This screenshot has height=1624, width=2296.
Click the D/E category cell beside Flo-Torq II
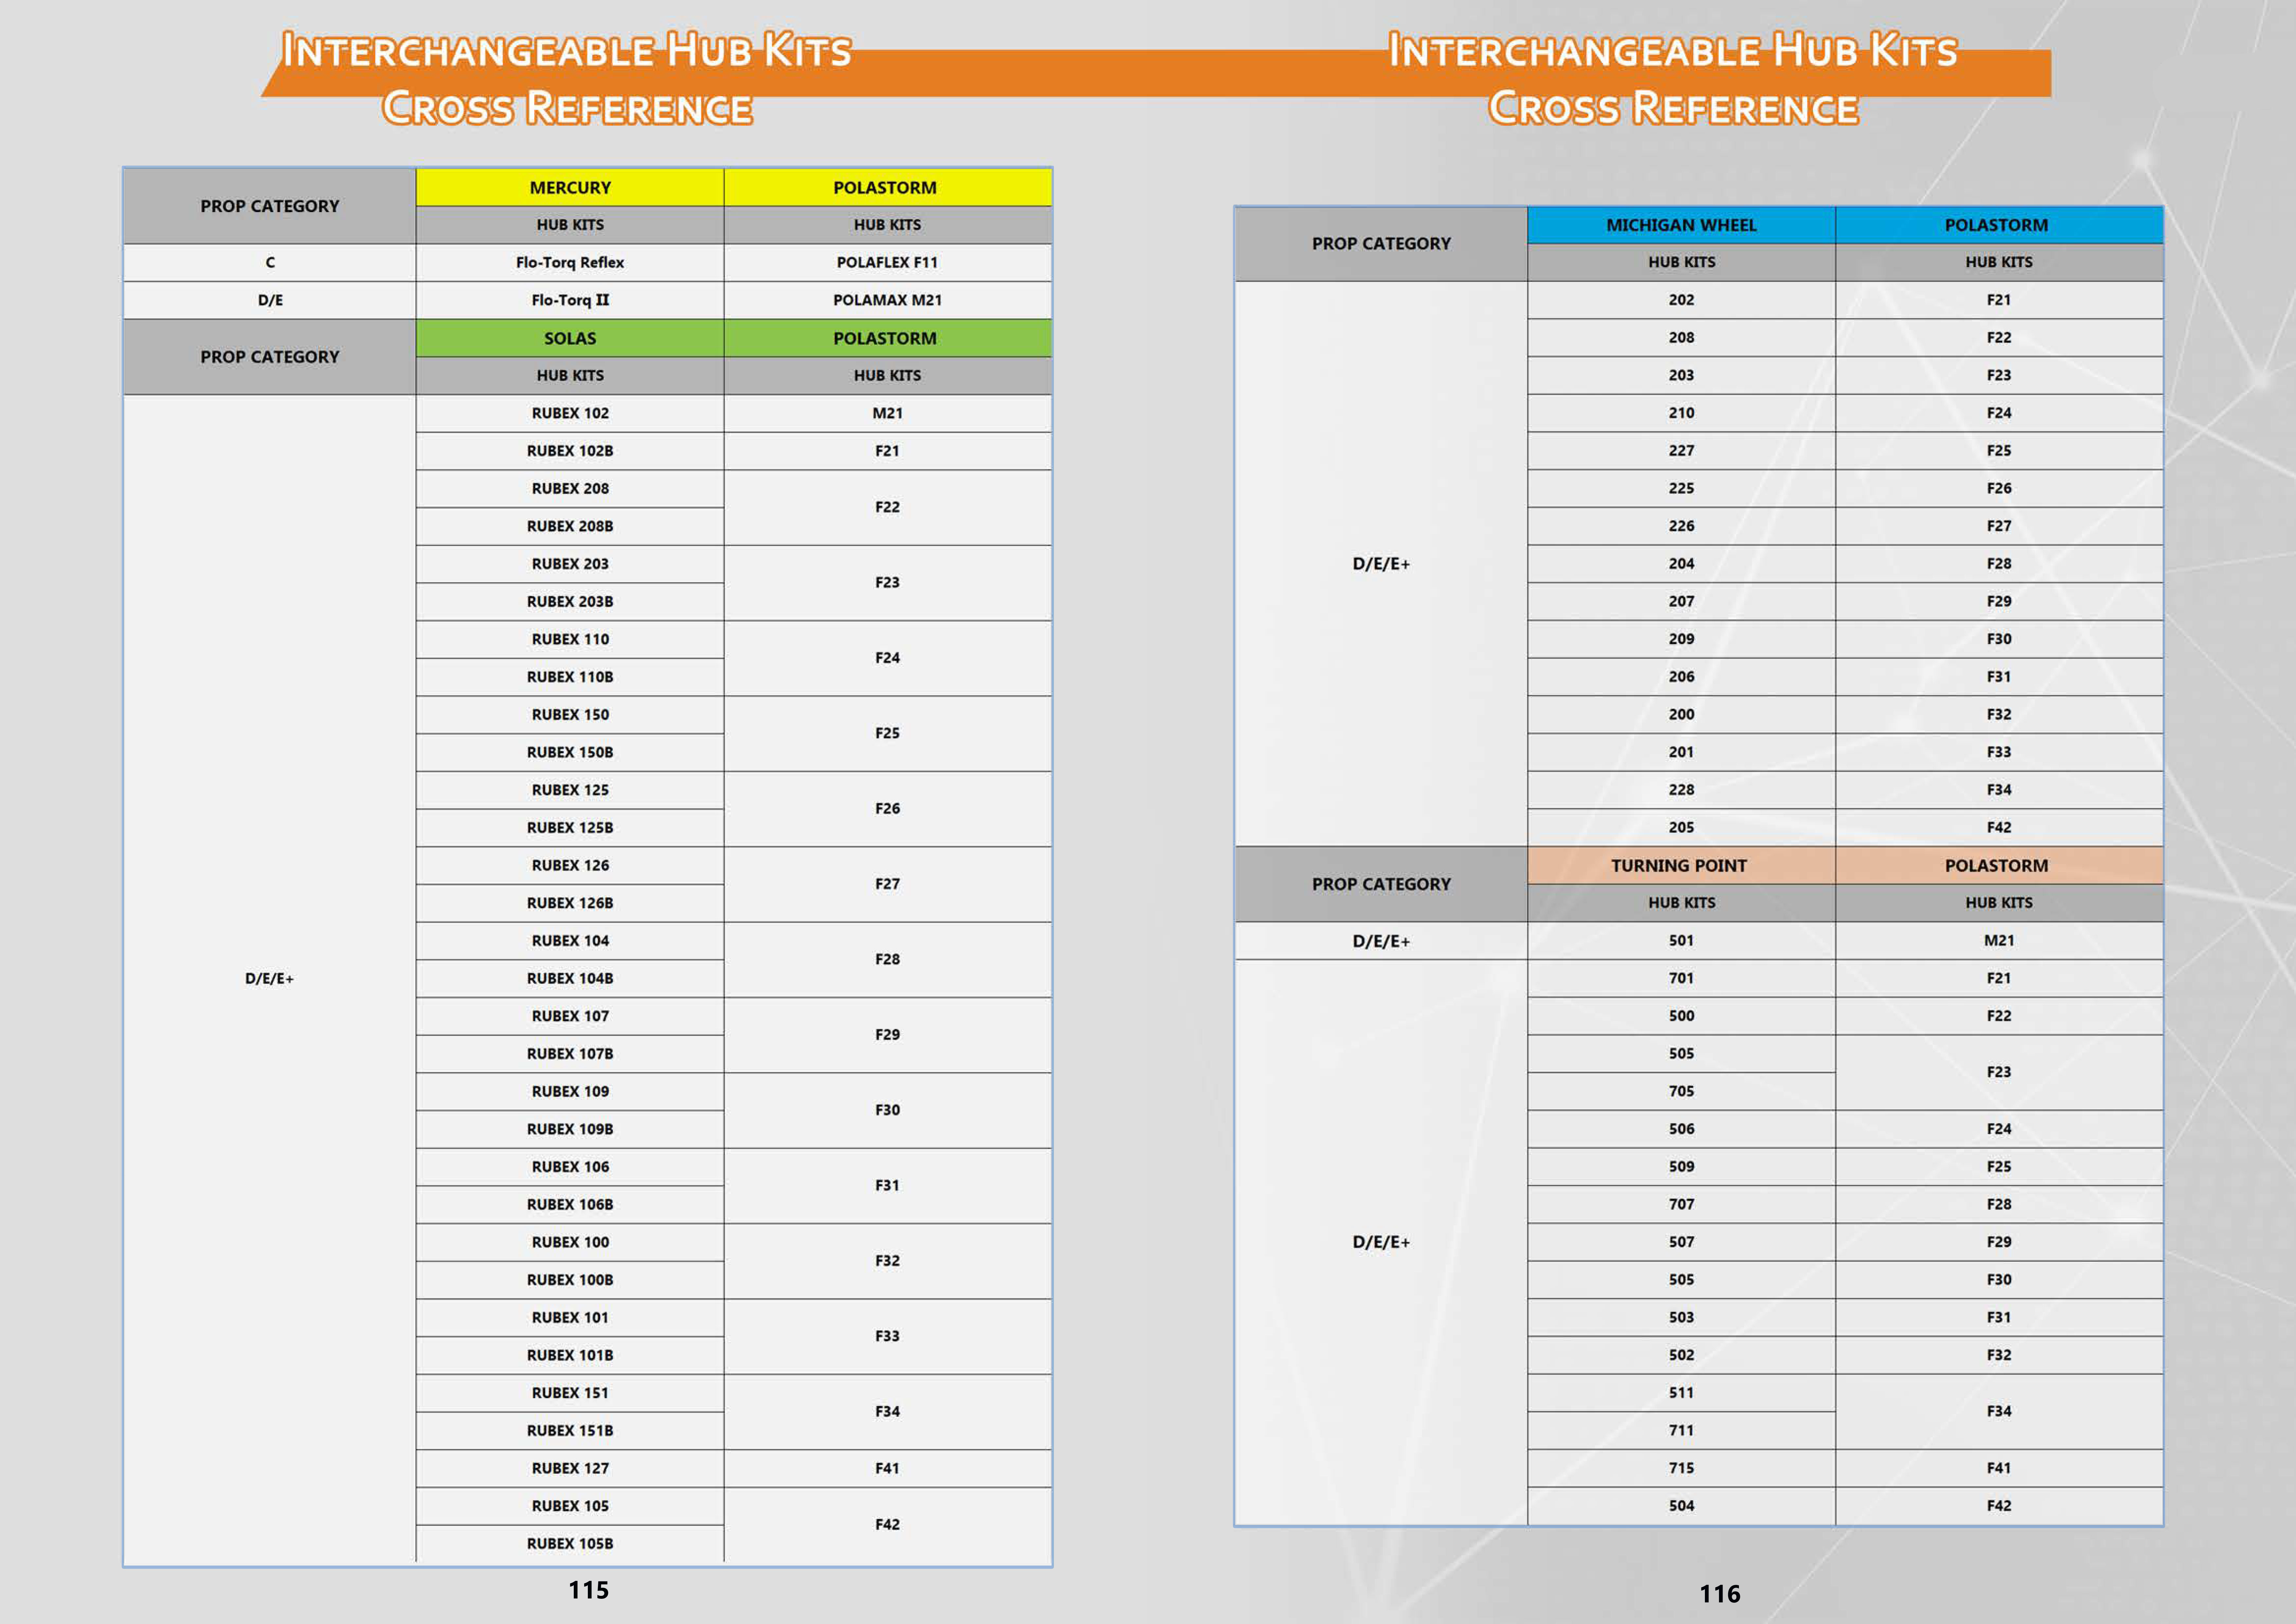coord(270,300)
